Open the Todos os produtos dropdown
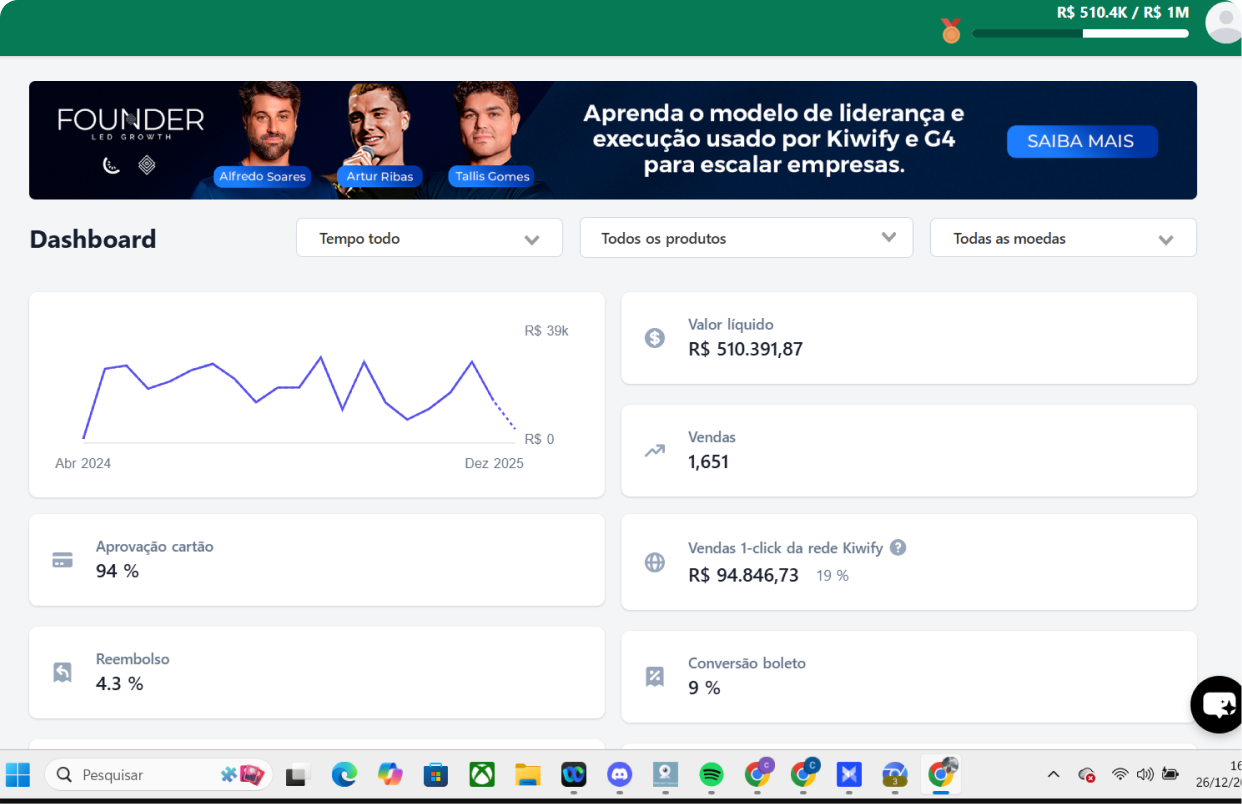Viewport: 1242px width, 804px height. pos(746,239)
